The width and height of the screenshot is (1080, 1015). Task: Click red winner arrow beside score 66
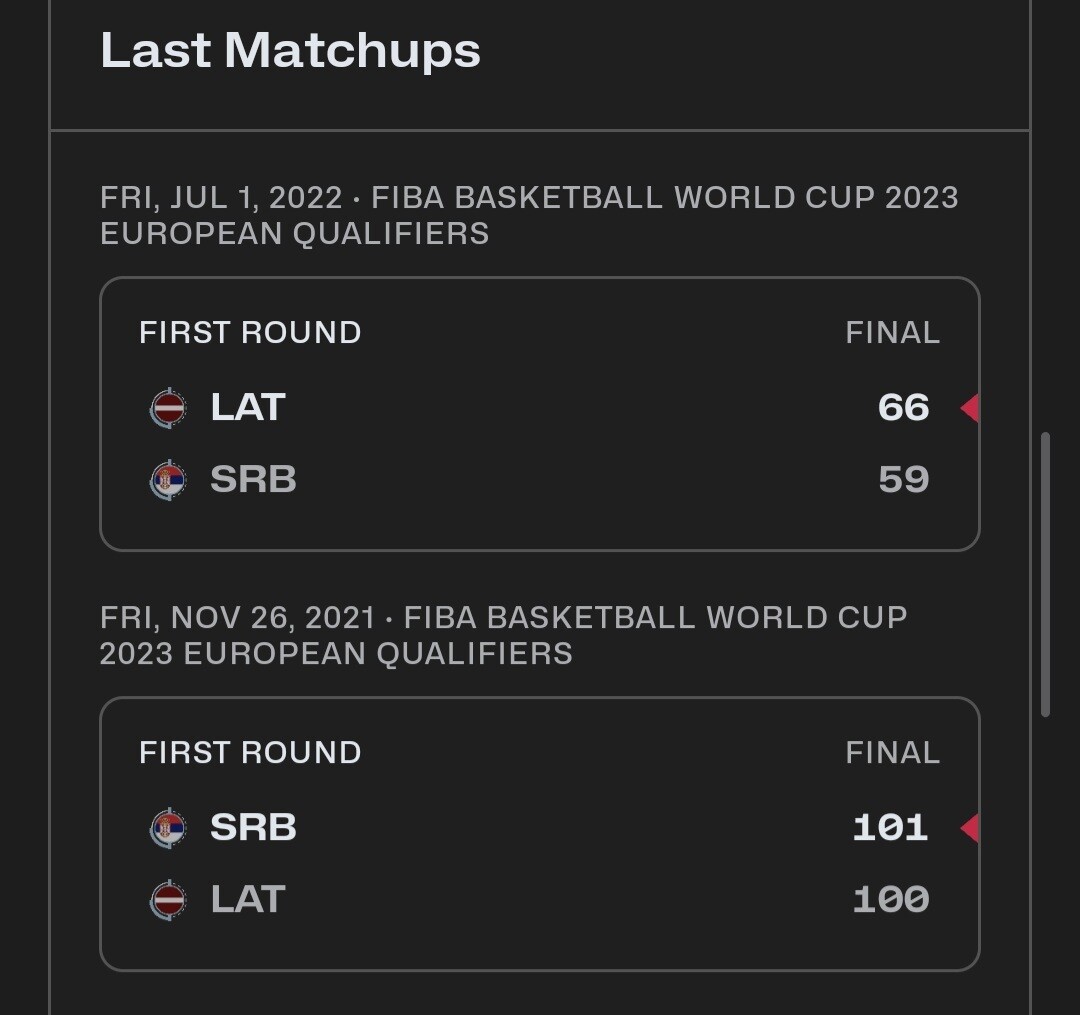[968, 408]
